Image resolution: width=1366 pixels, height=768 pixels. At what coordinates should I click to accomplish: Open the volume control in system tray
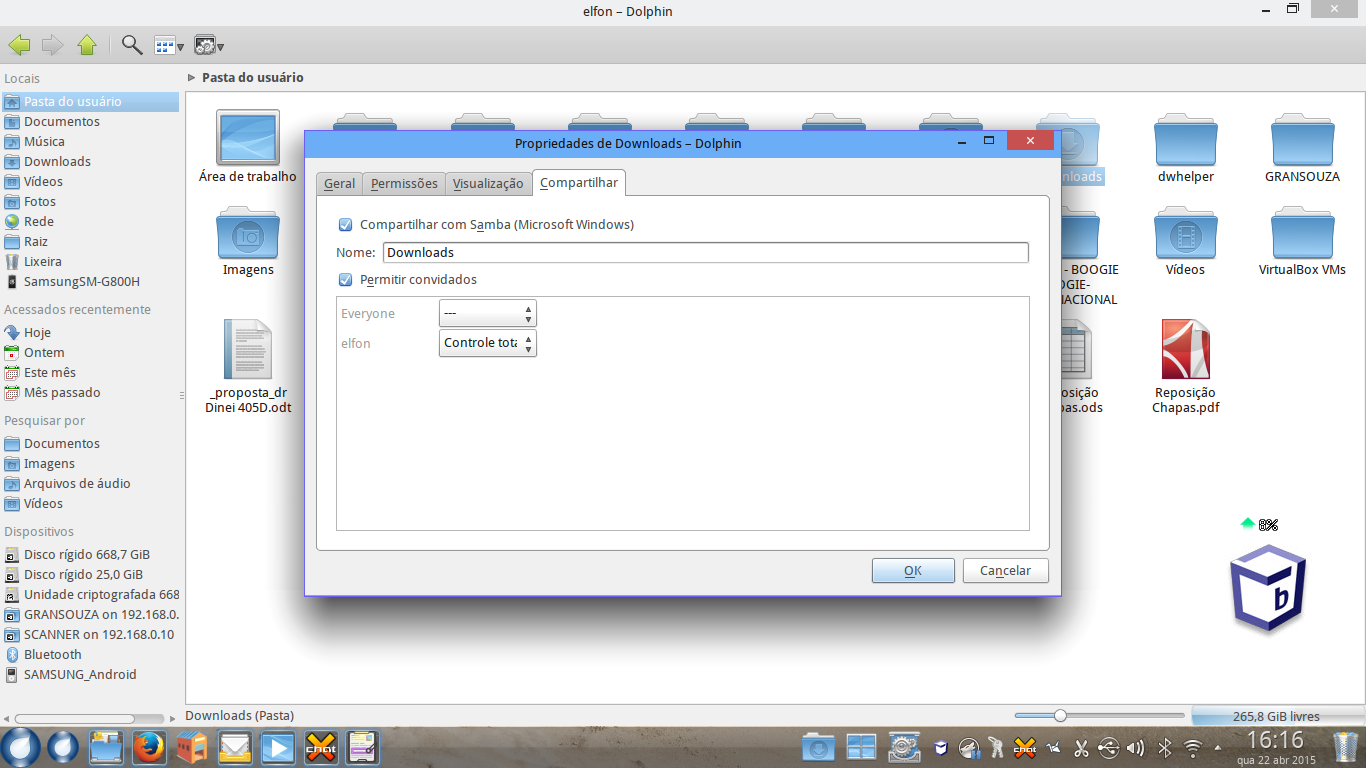click(x=1135, y=747)
